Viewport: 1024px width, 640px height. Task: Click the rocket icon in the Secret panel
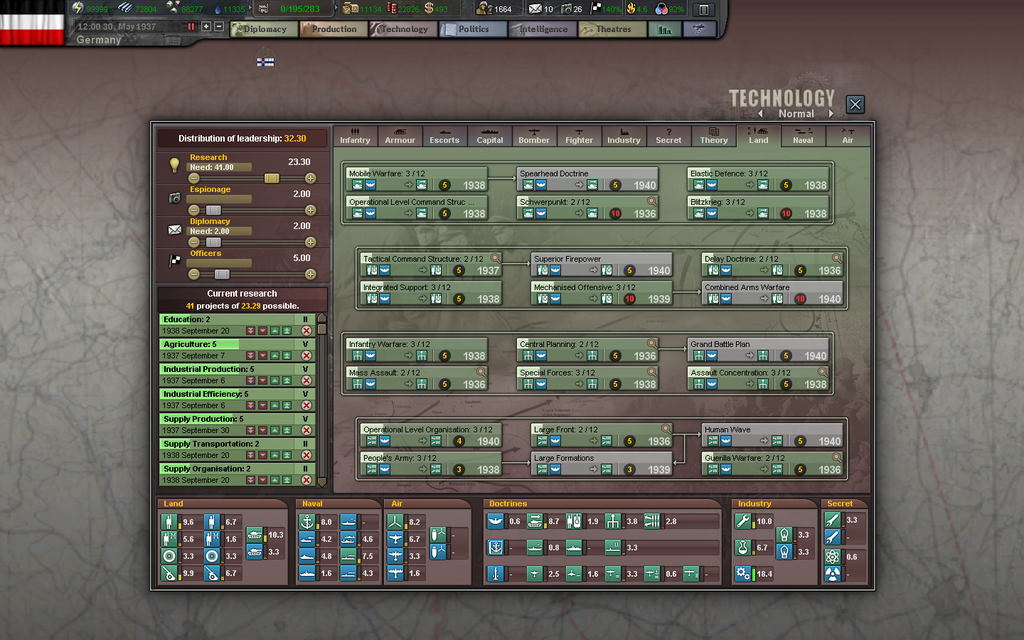pyautogui.click(x=831, y=520)
